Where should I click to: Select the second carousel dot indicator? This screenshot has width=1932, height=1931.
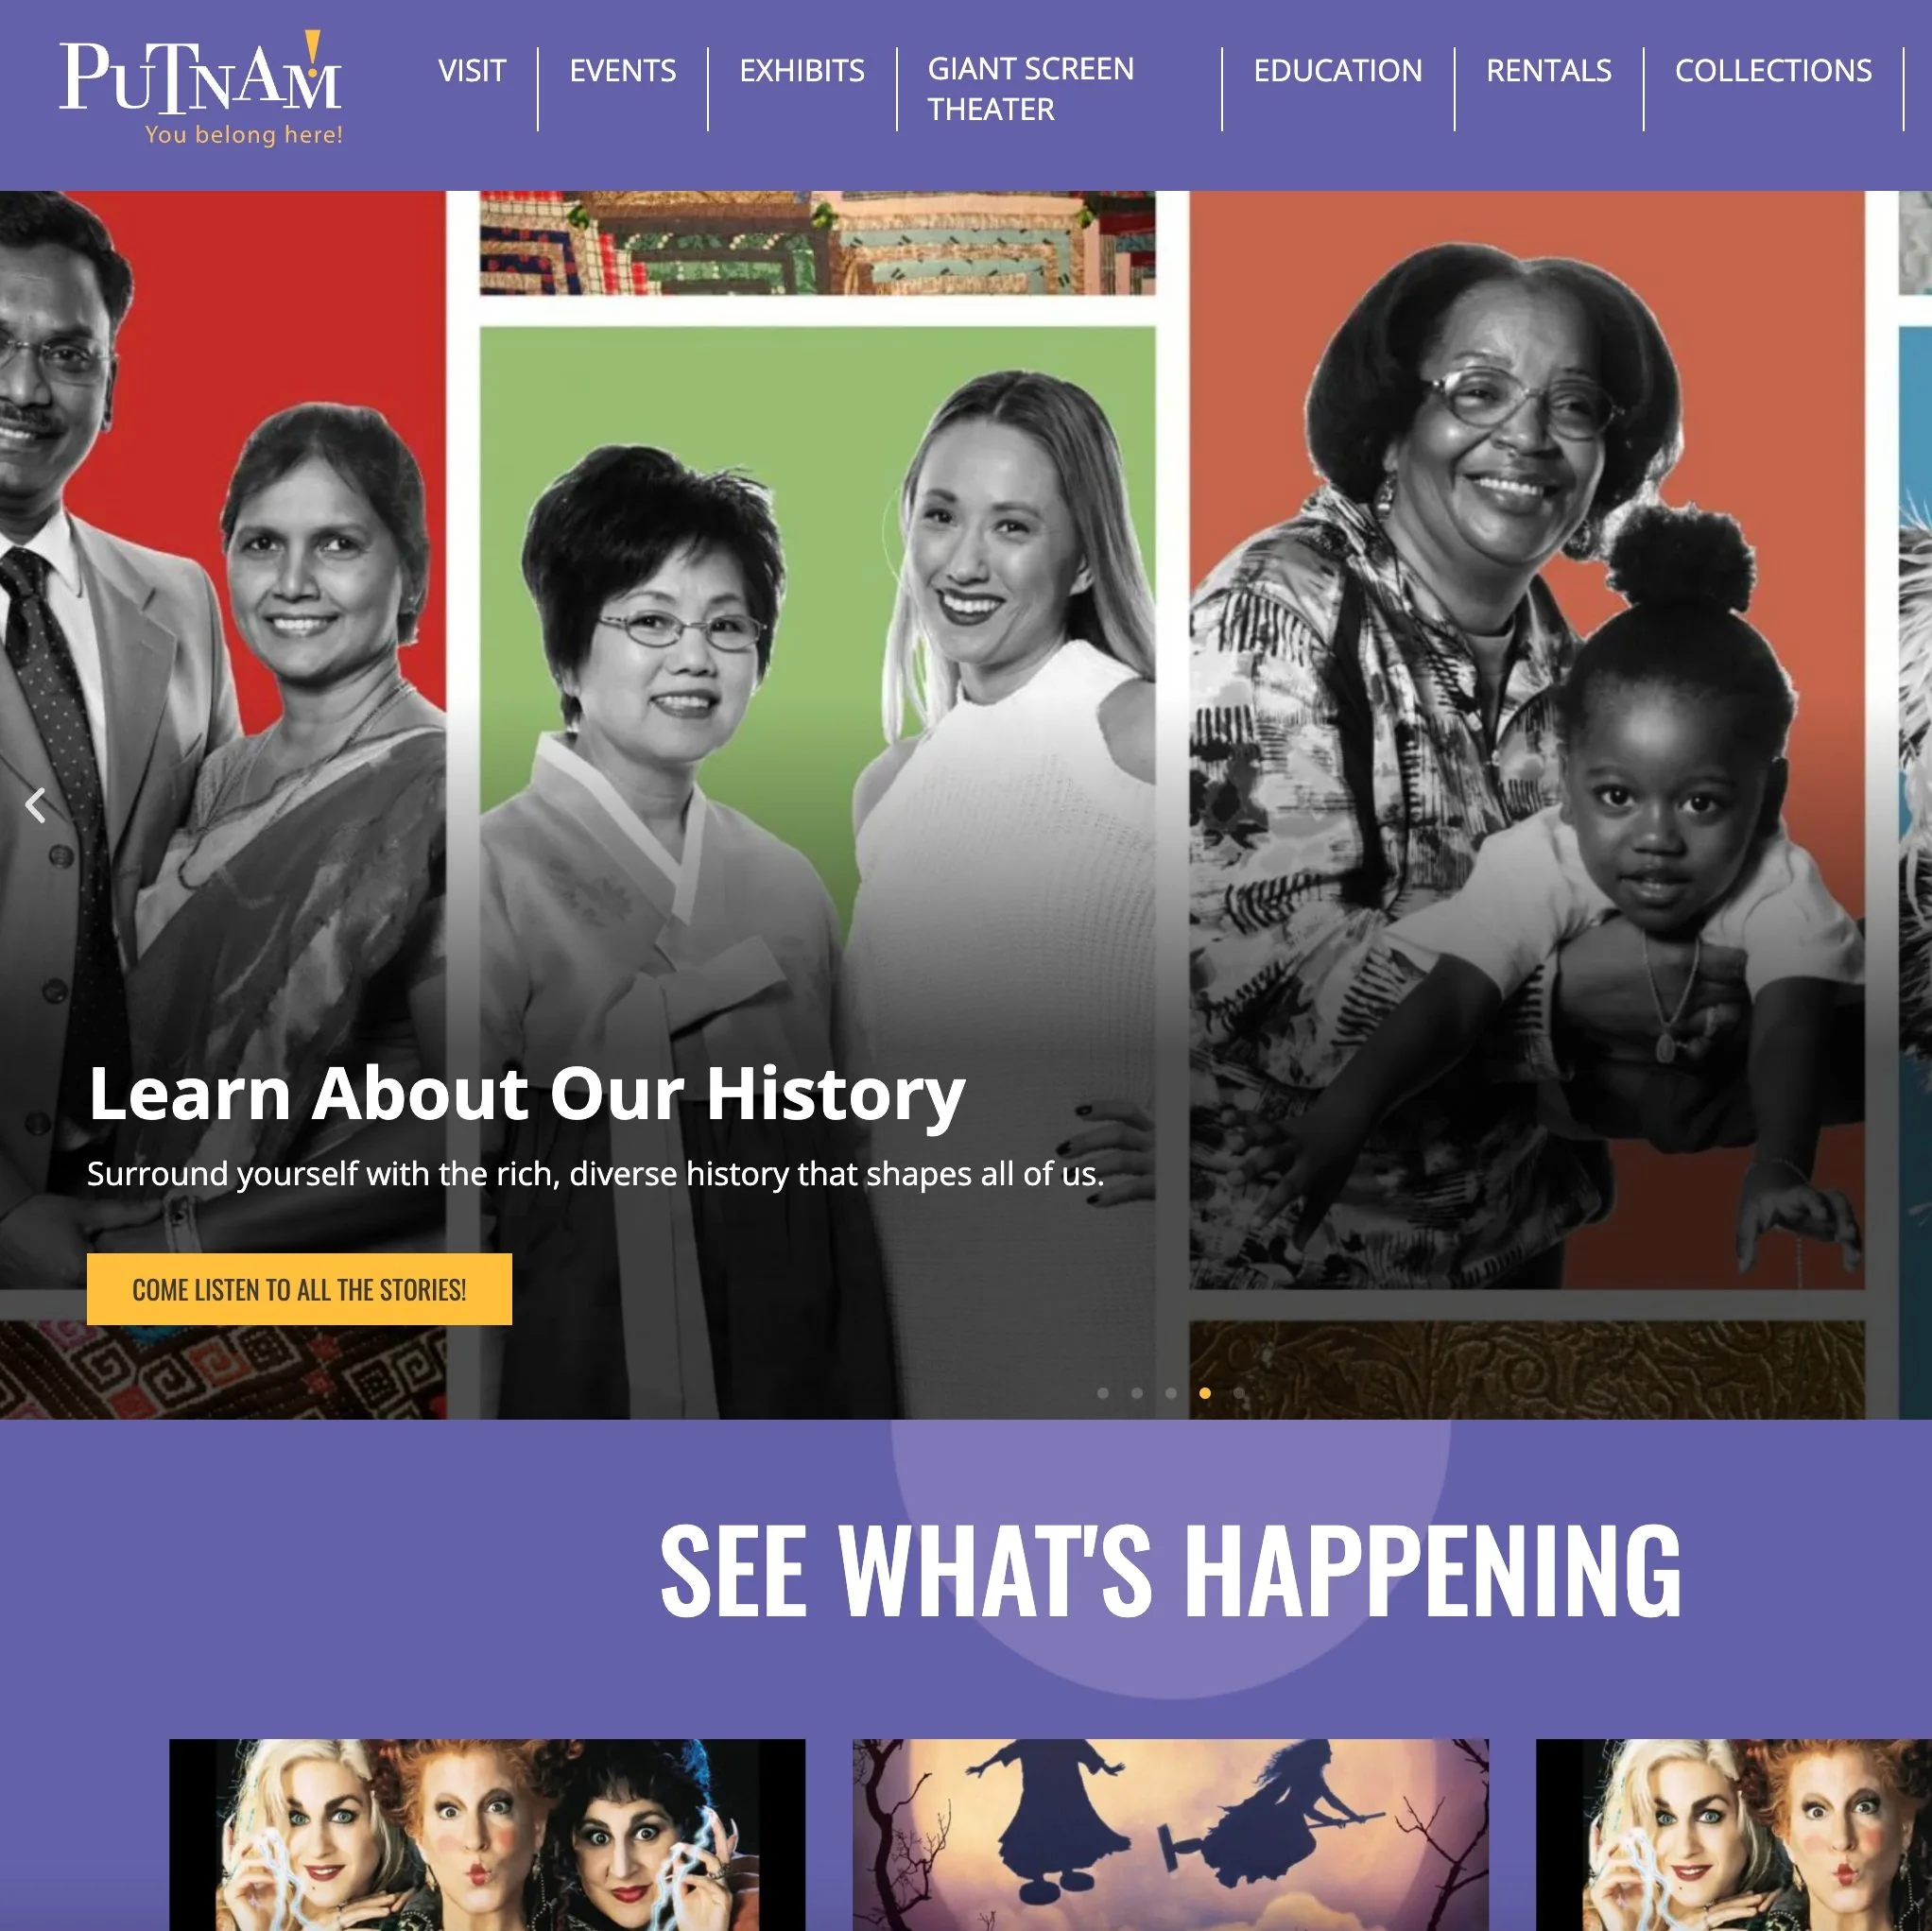(1137, 1393)
